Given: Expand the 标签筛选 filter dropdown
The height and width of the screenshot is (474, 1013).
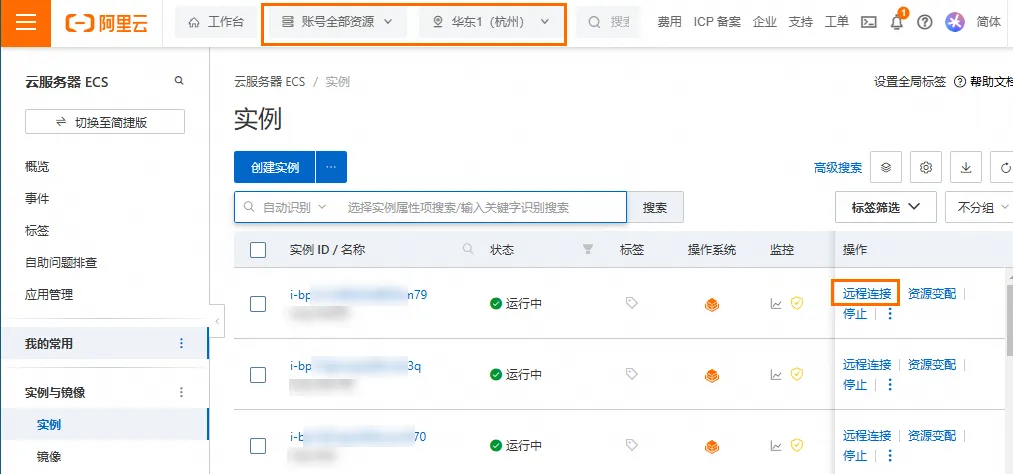Looking at the screenshot, I should point(885,207).
